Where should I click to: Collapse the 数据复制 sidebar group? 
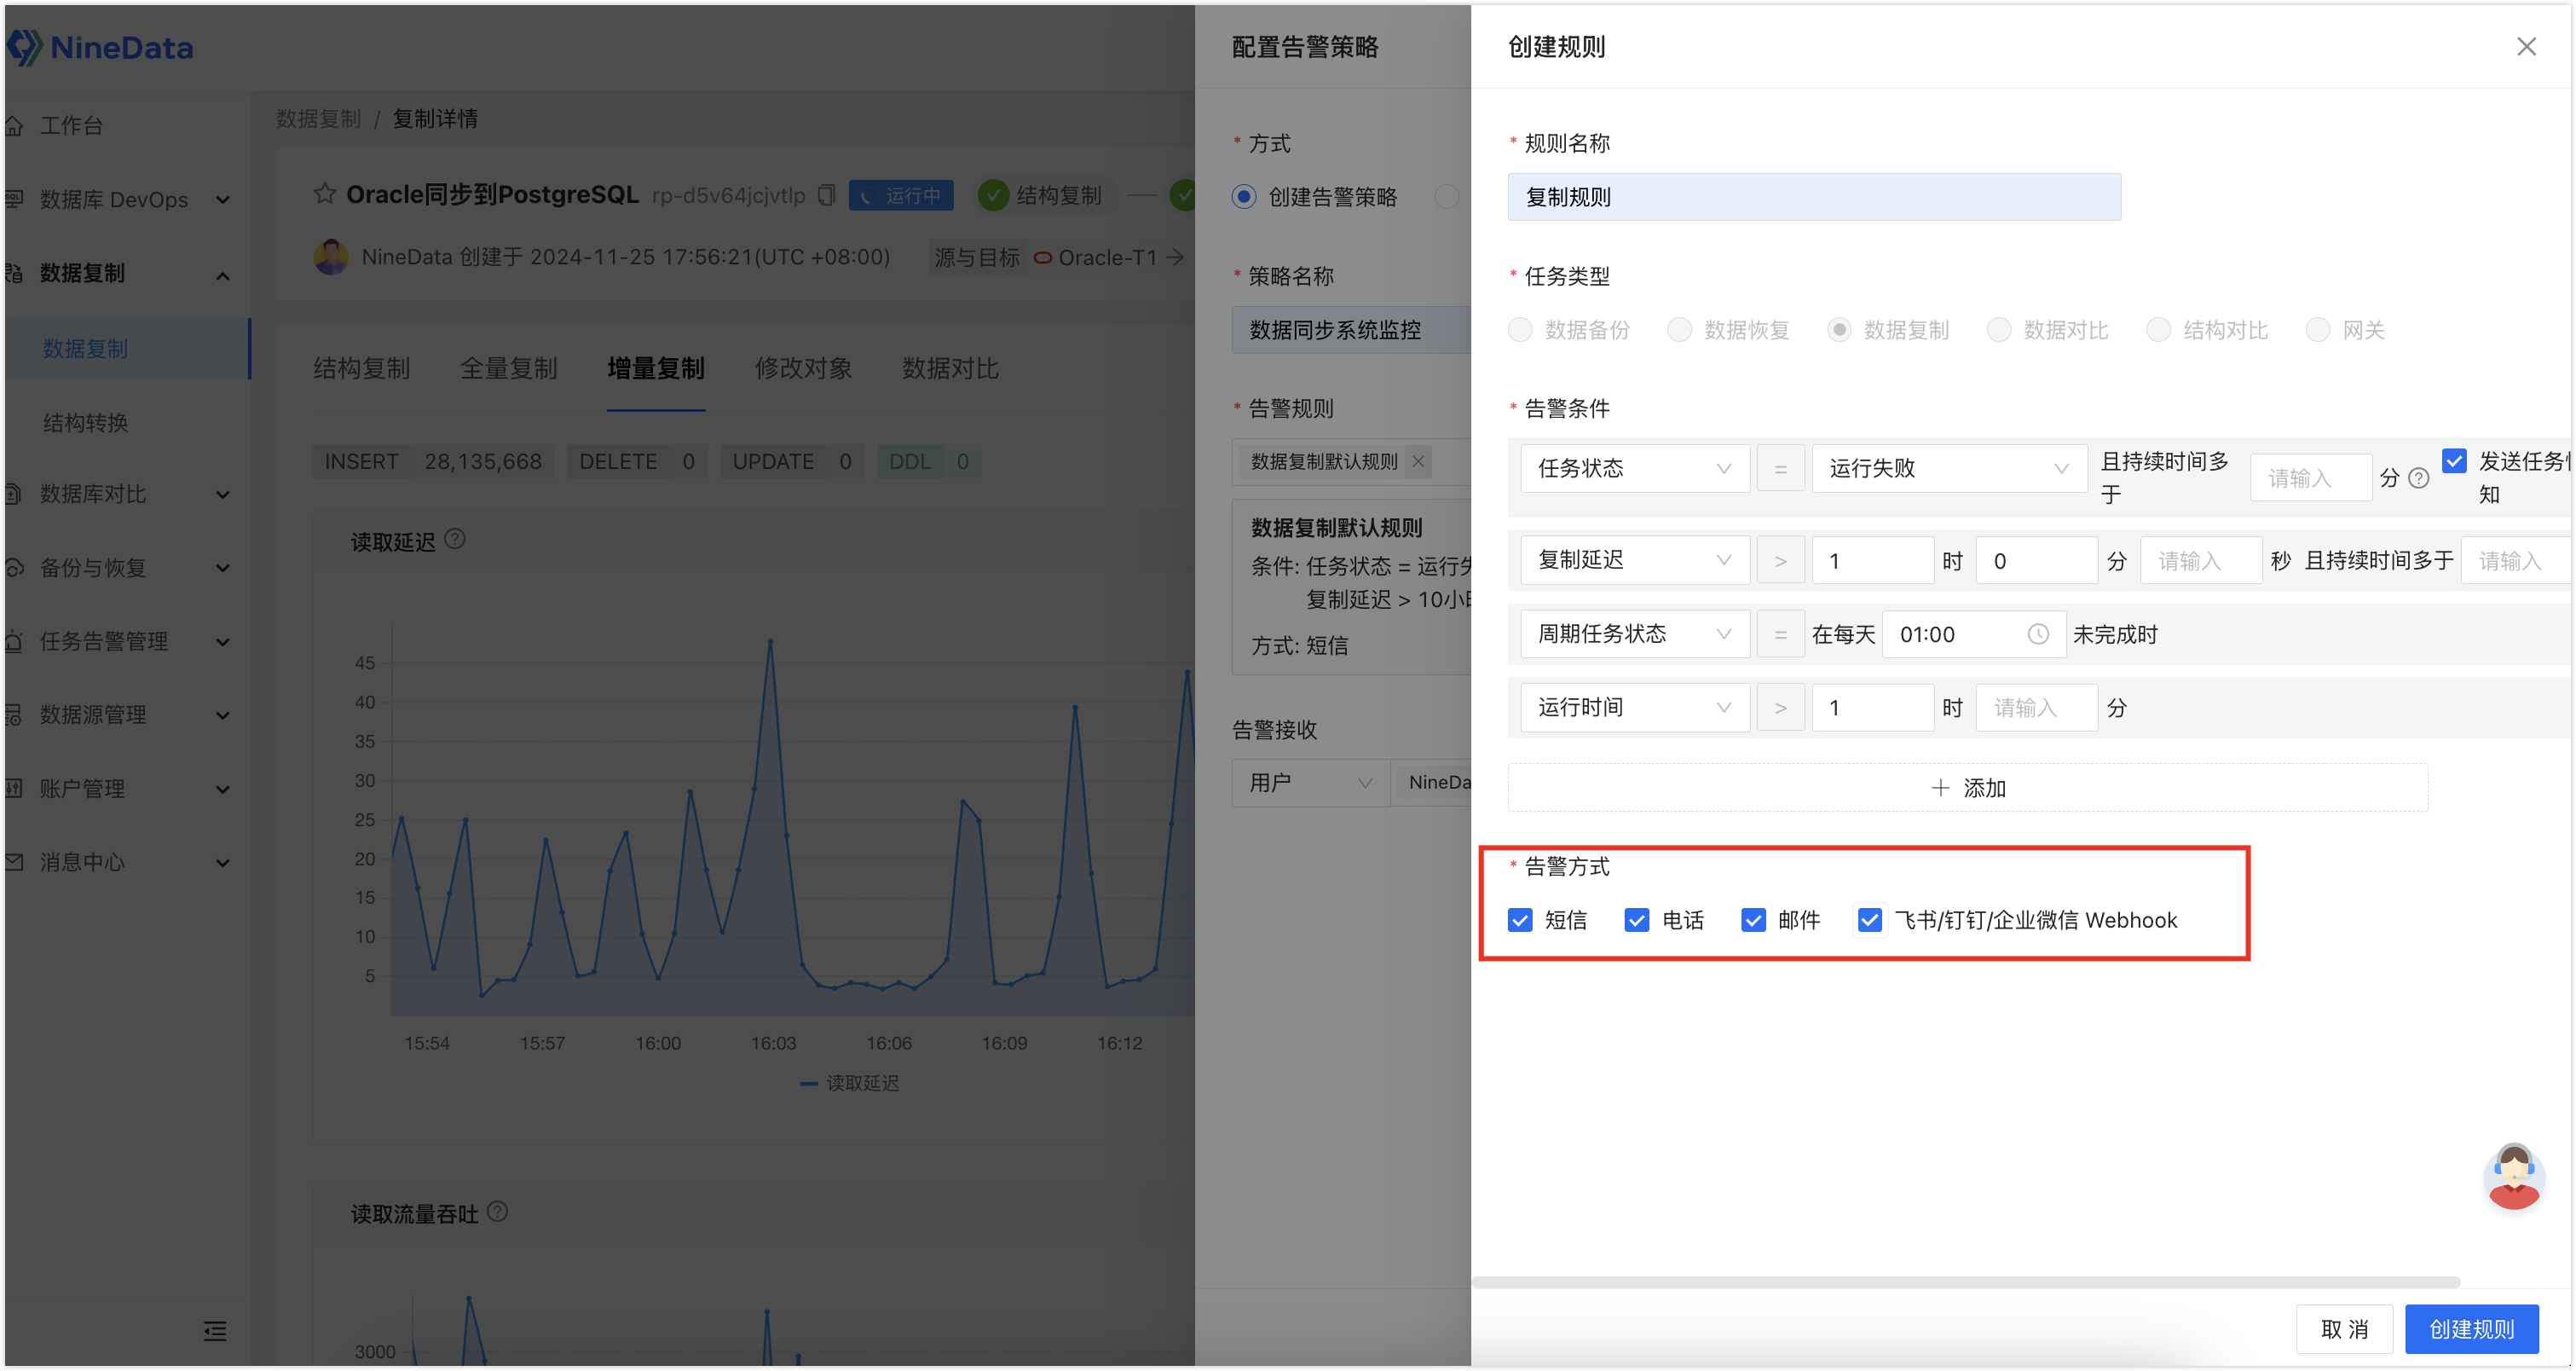tap(223, 275)
